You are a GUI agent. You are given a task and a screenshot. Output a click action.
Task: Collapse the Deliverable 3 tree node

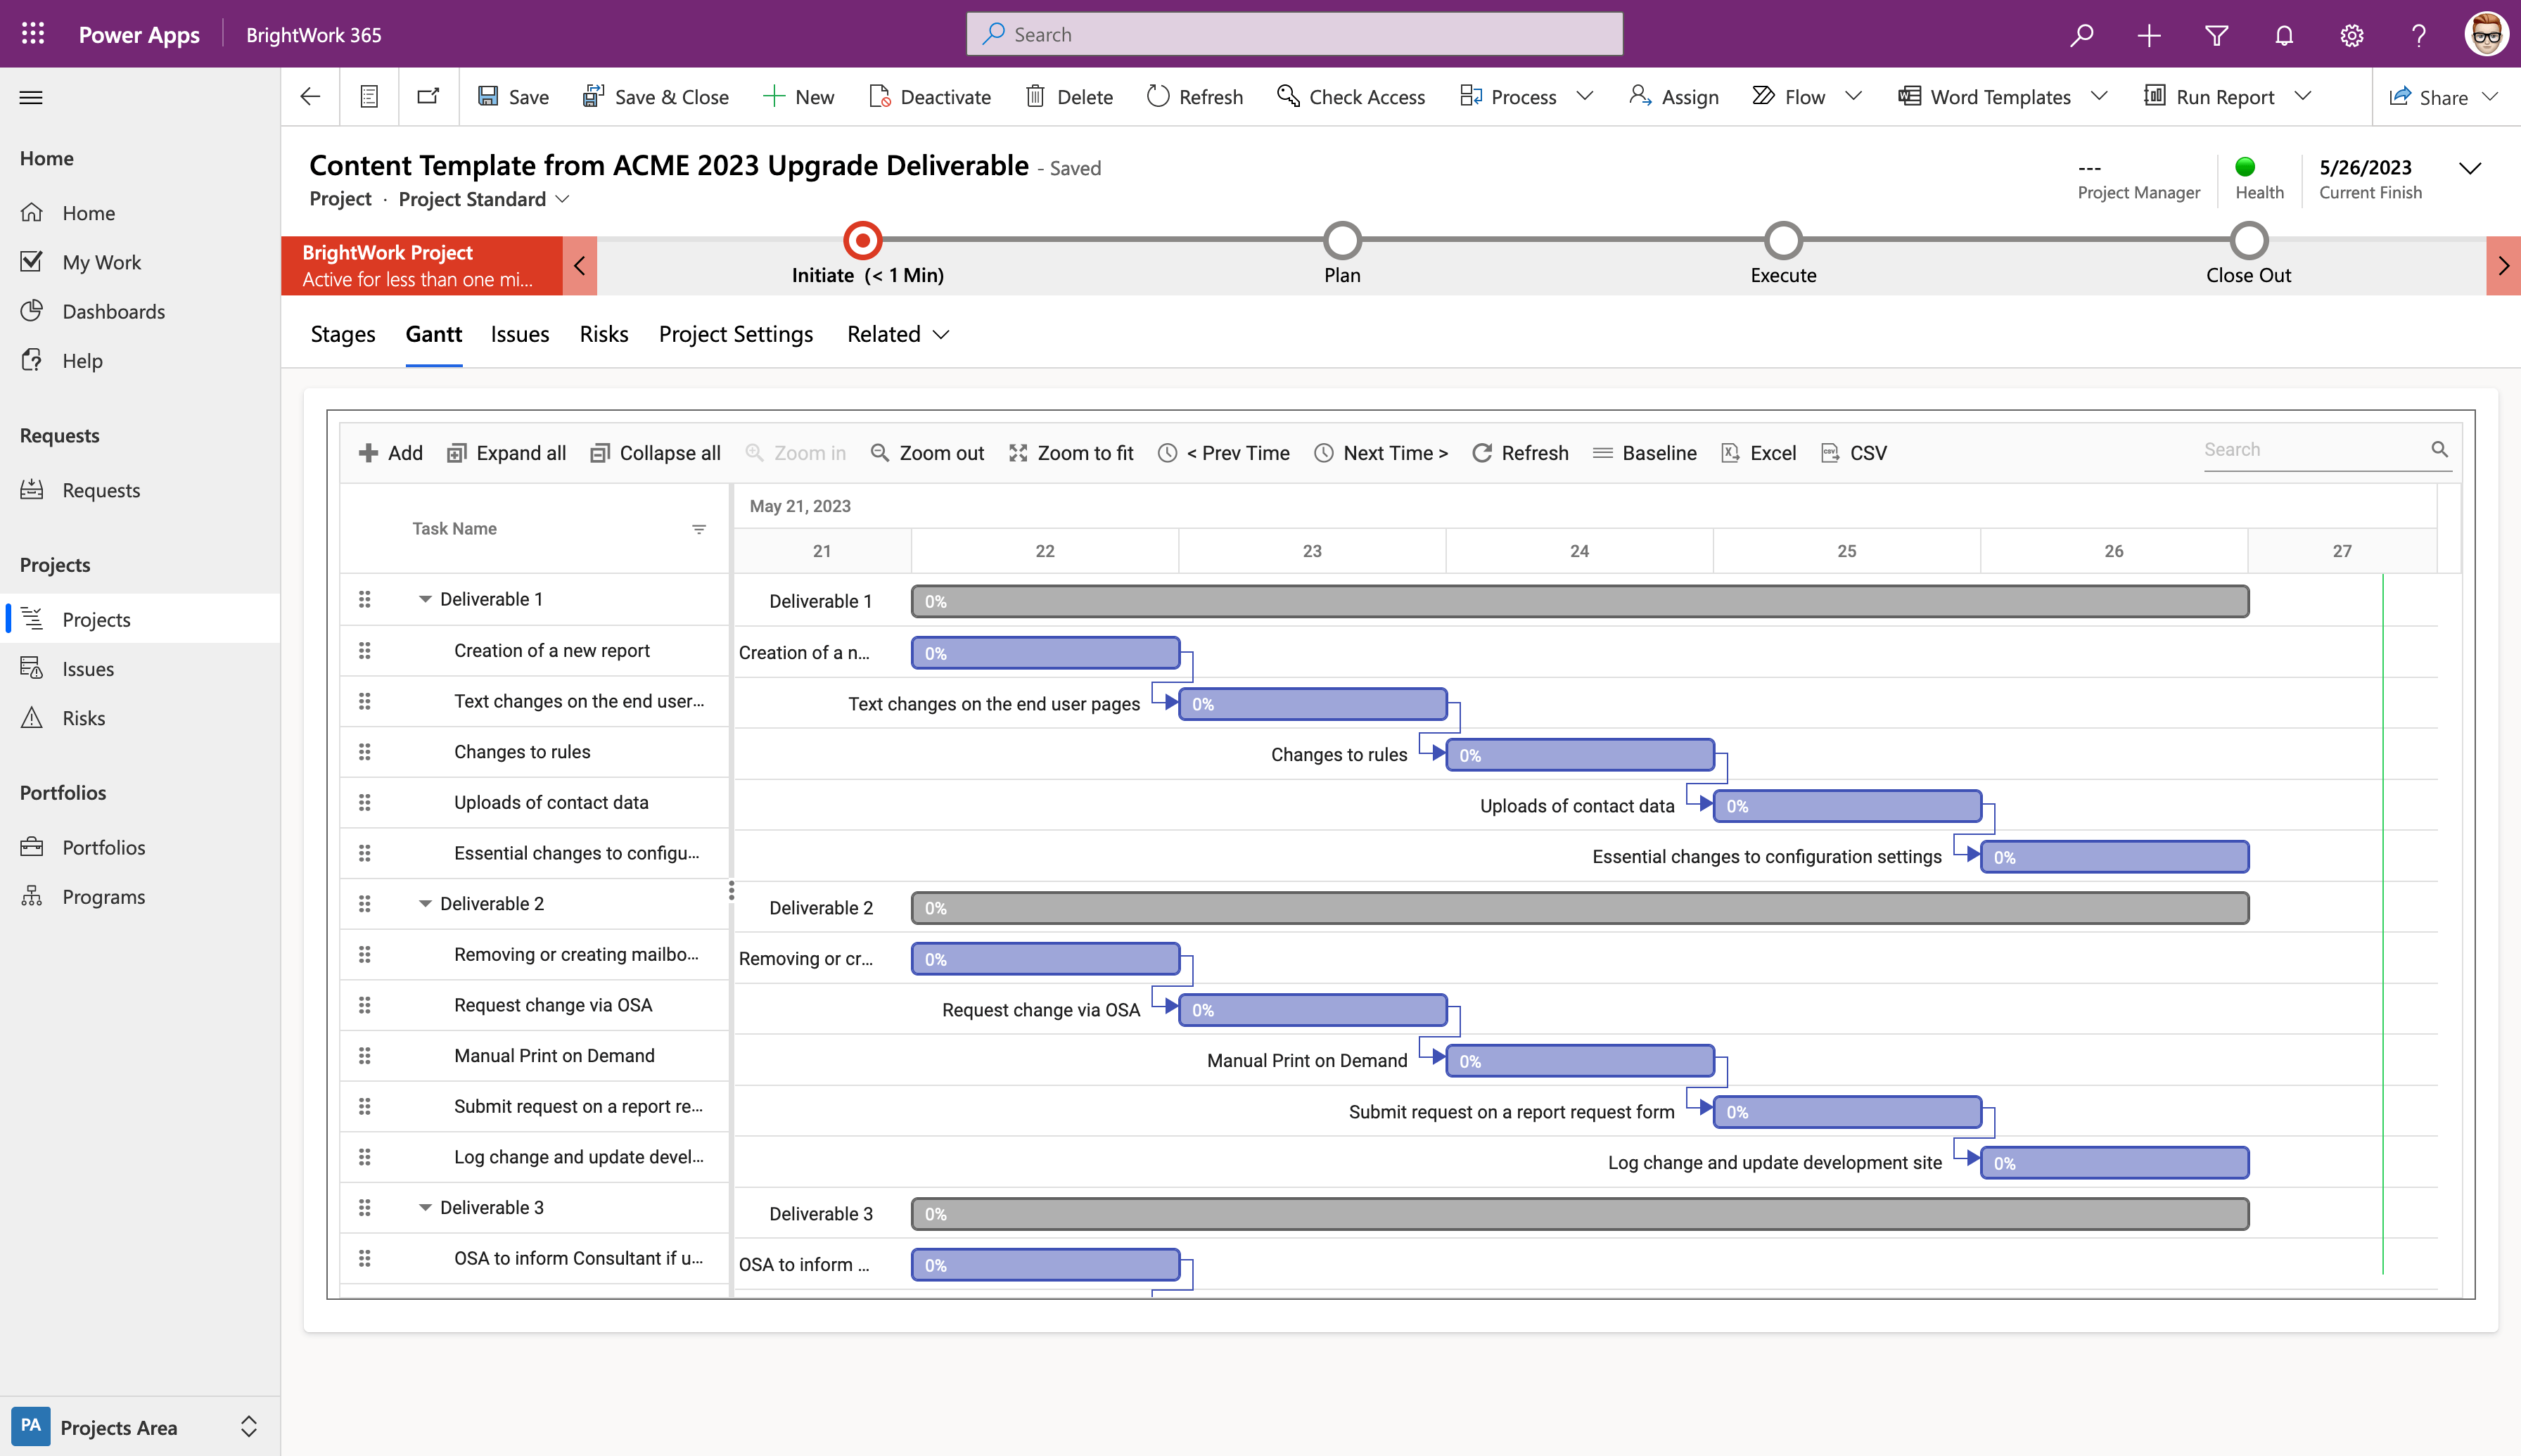[x=425, y=1207]
